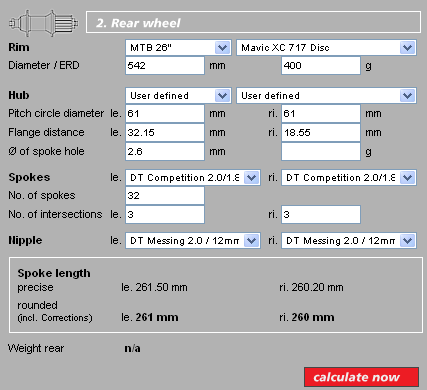Open right spokes dropdown DT Competition
The height and width of the screenshot is (390, 427).
pos(349,177)
